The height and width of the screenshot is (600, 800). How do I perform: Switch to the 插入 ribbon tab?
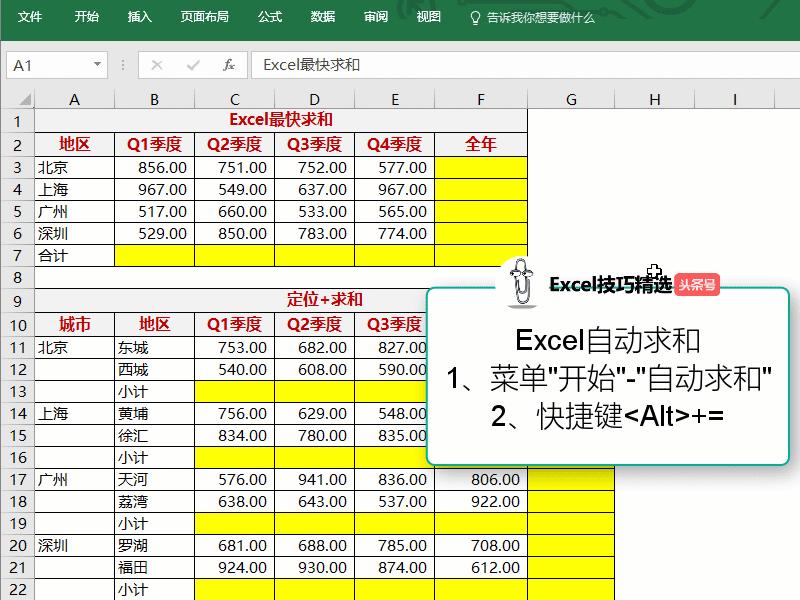point(138,16)
